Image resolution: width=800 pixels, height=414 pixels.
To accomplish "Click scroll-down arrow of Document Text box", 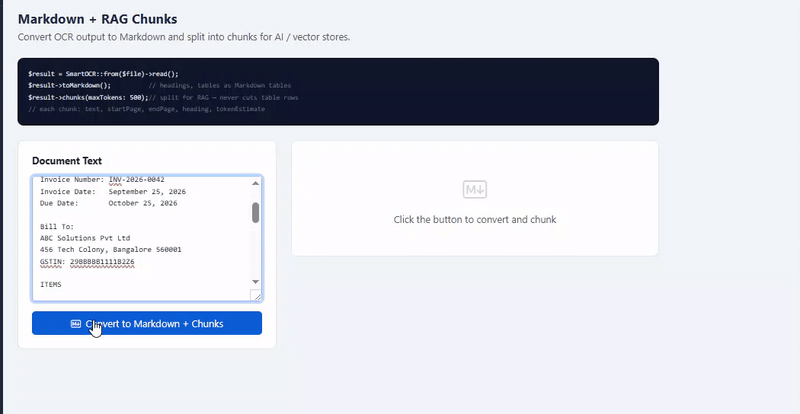I will [256, 282].
